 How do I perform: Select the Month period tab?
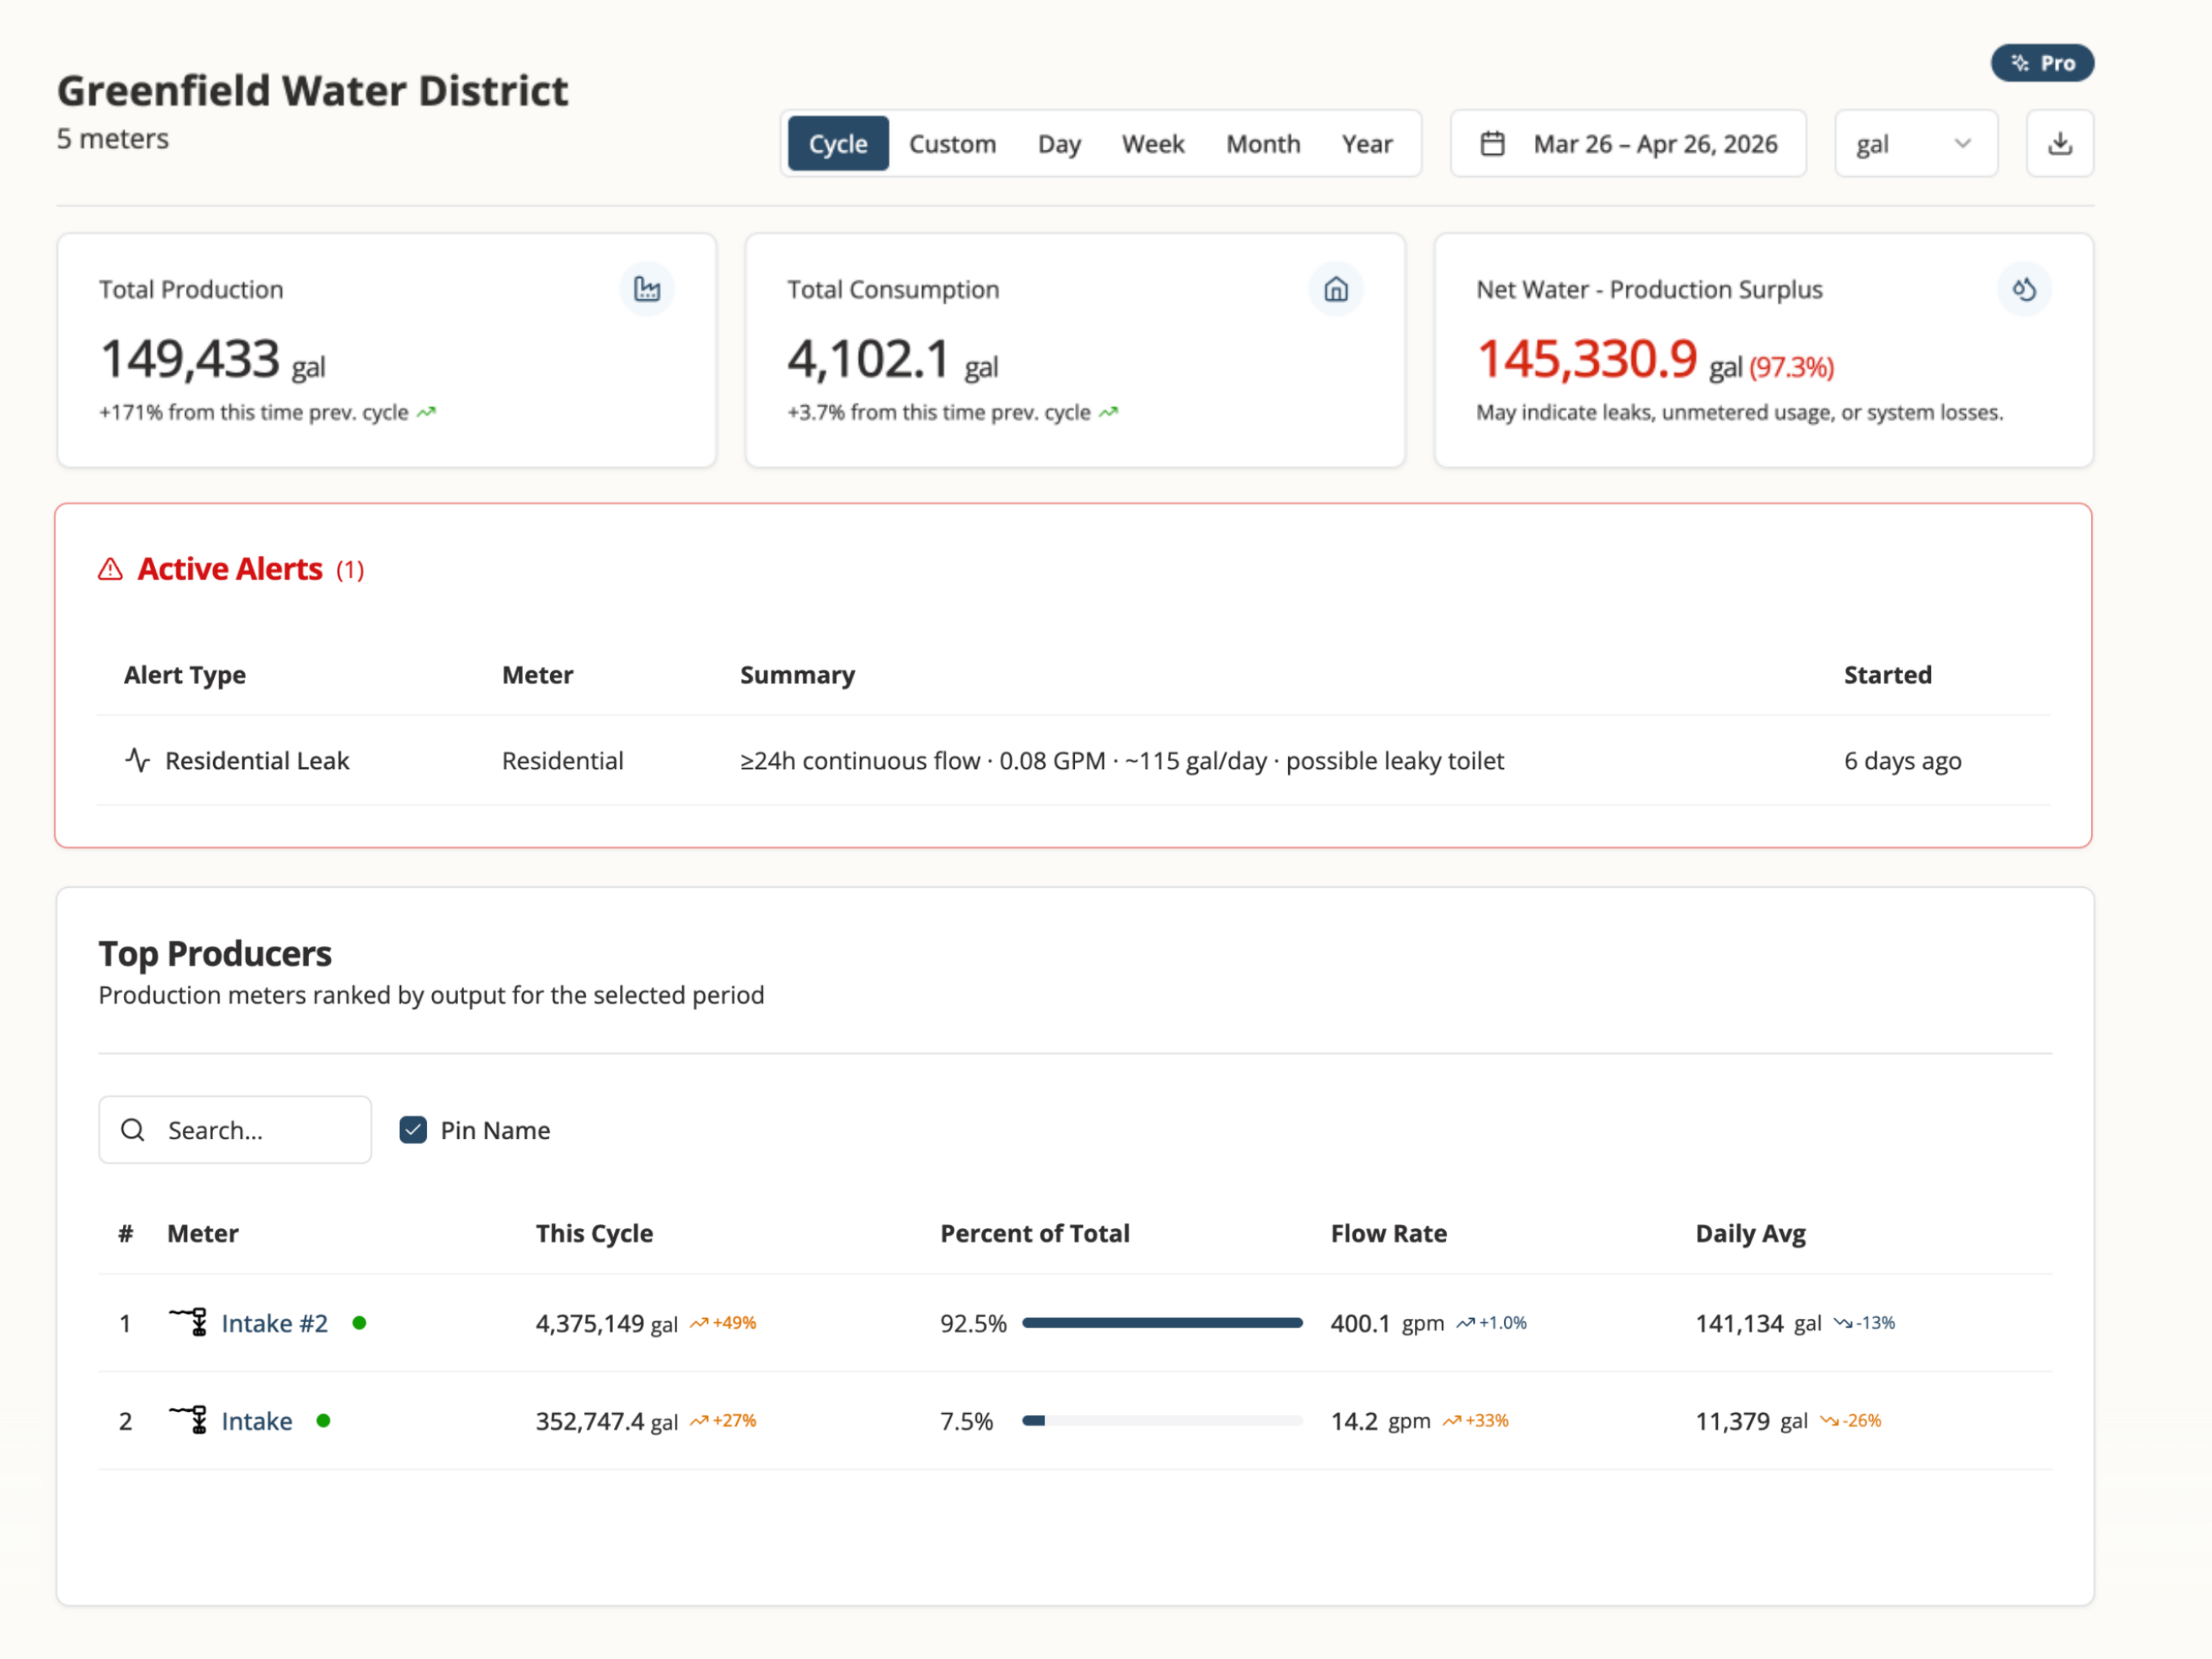tap(1262, 144)
